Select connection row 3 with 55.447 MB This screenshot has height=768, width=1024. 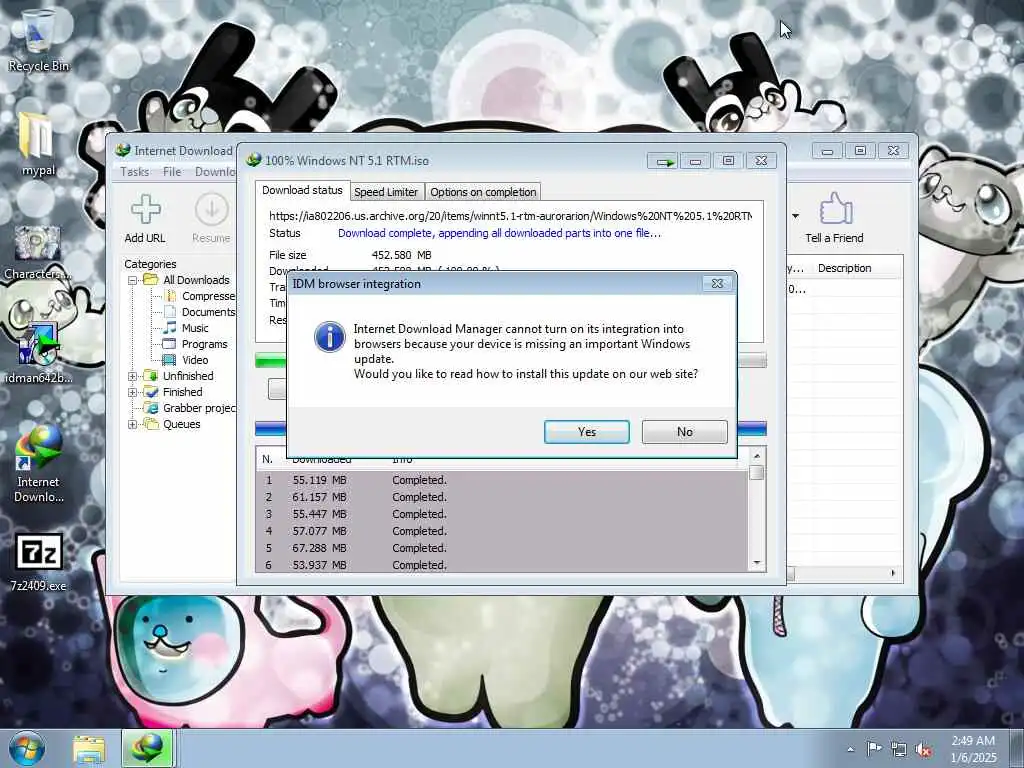pyautogui.click(x=502, y=514)
